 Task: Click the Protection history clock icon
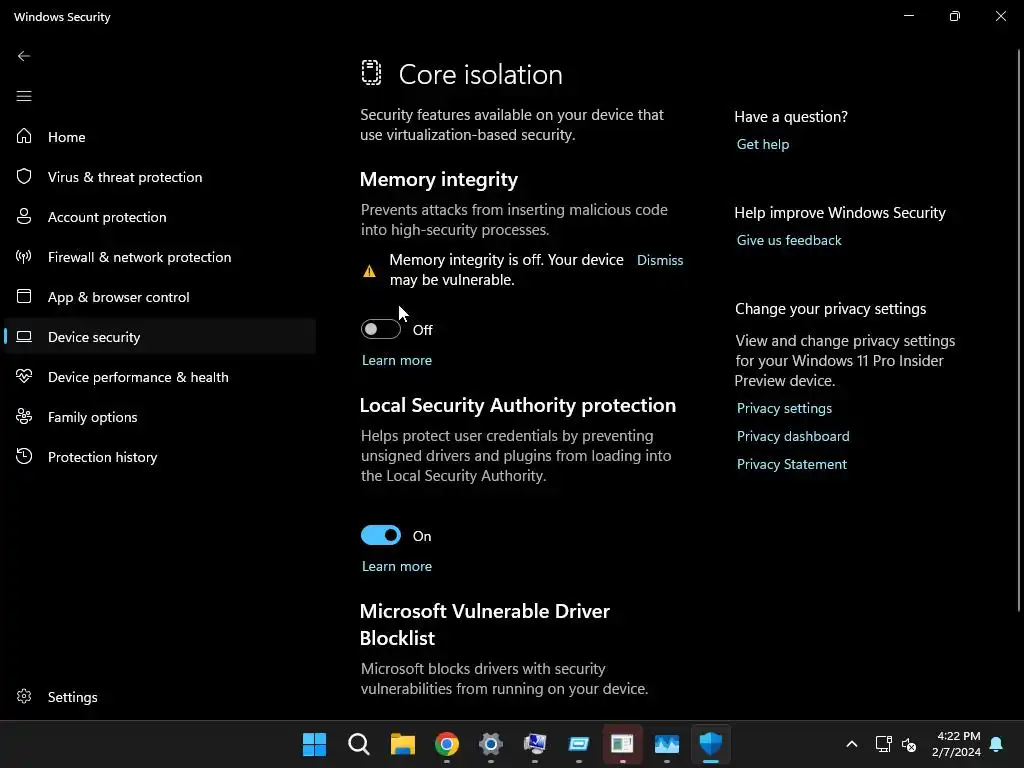[24, 456]
